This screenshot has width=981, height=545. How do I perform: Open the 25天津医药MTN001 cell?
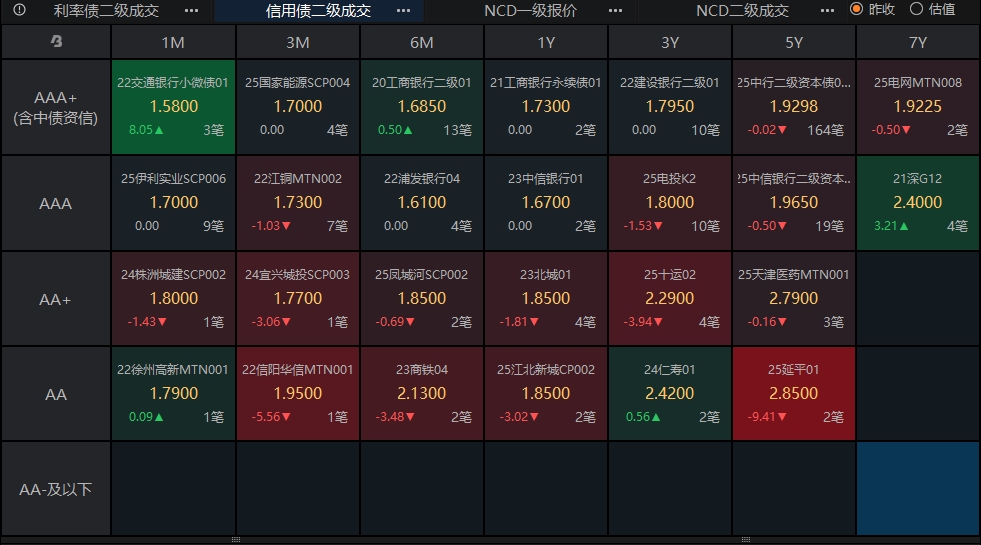pyautogui.click(x=793, y=299)
